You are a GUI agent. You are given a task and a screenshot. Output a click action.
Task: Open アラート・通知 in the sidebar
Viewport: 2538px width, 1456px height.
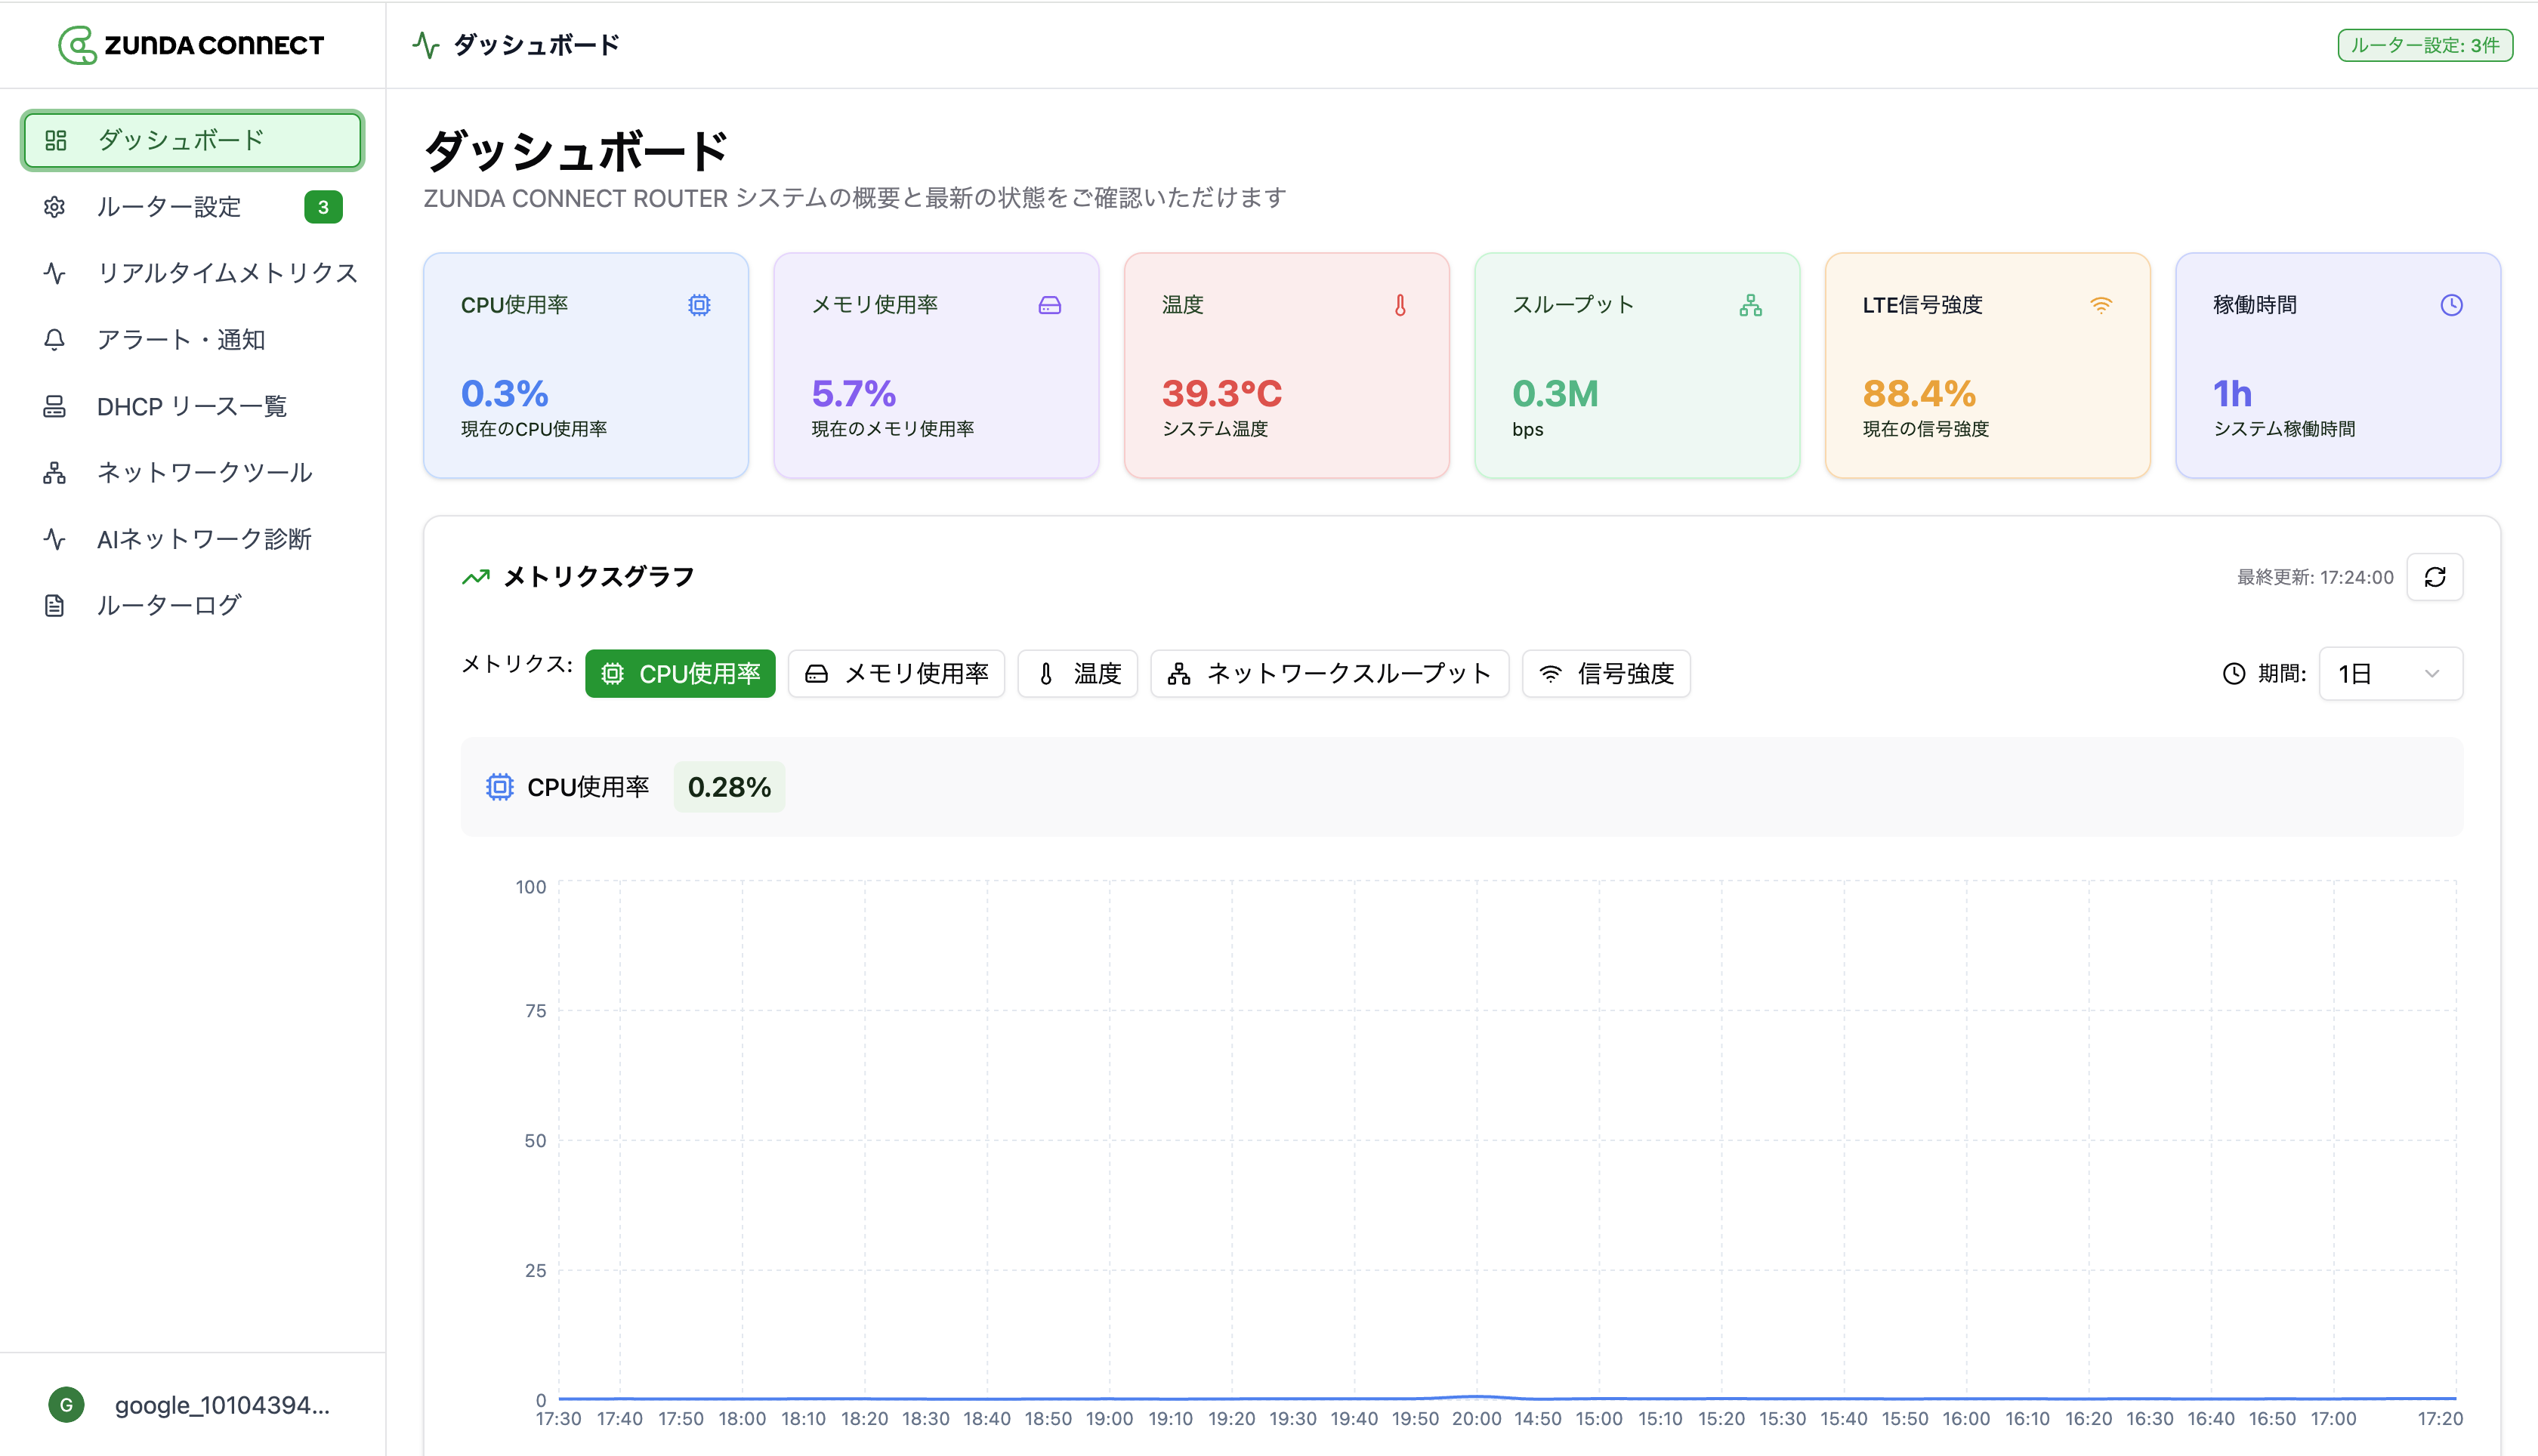click(x=193, y=340)
